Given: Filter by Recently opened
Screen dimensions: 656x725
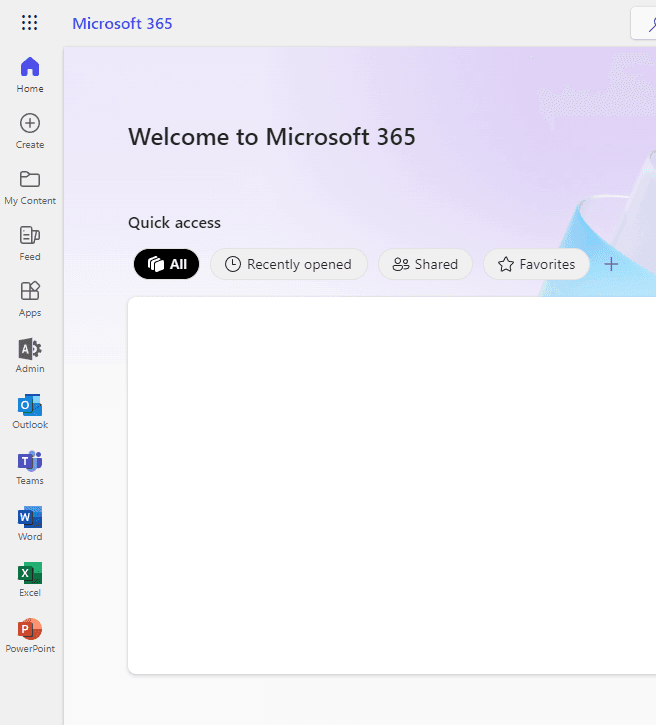Looking at the screenshot, I should (289, 264).
